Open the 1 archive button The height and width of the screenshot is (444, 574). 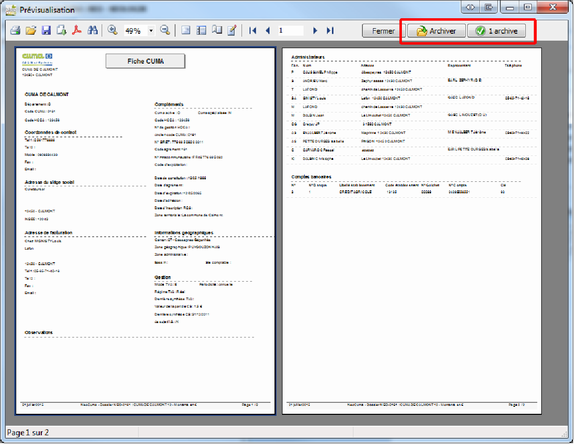click(x=497, y=31)
